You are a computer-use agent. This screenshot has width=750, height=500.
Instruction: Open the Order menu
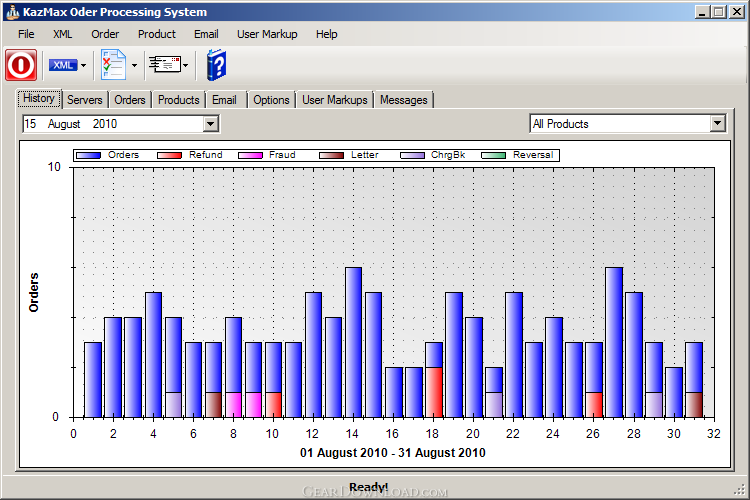click(x=105, y=34)
